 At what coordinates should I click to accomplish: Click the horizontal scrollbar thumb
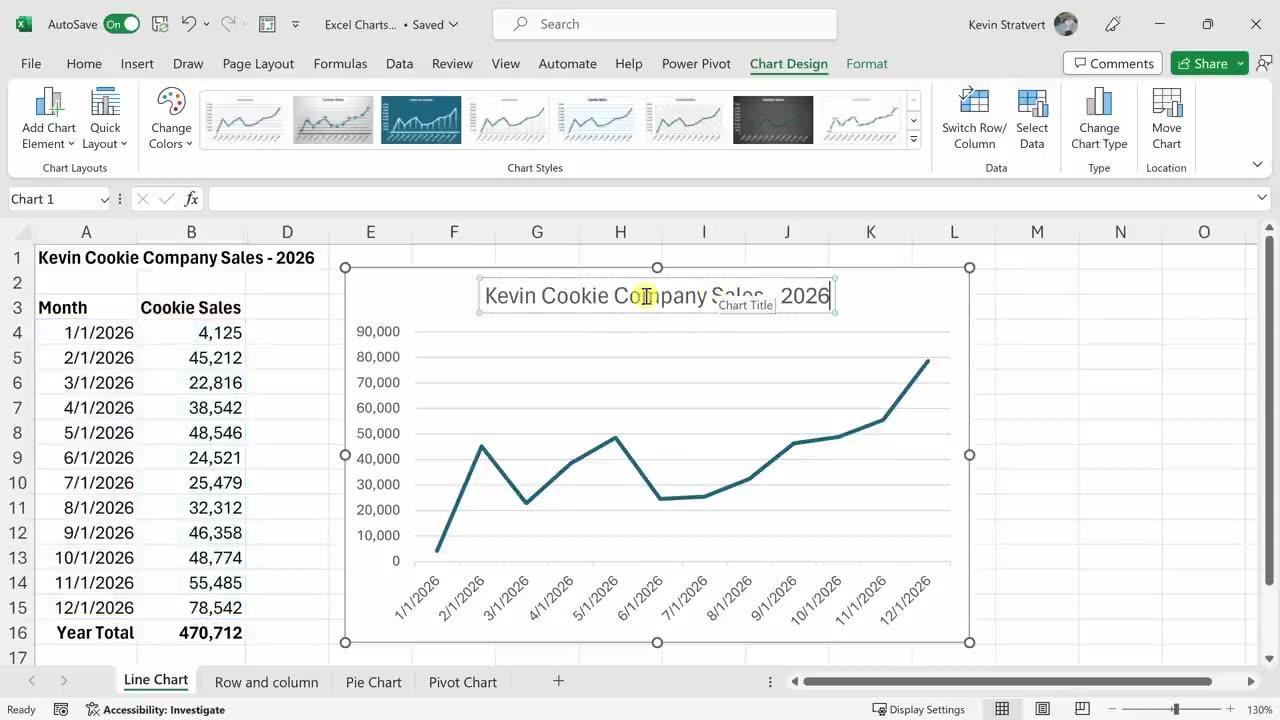(1007, 681)
